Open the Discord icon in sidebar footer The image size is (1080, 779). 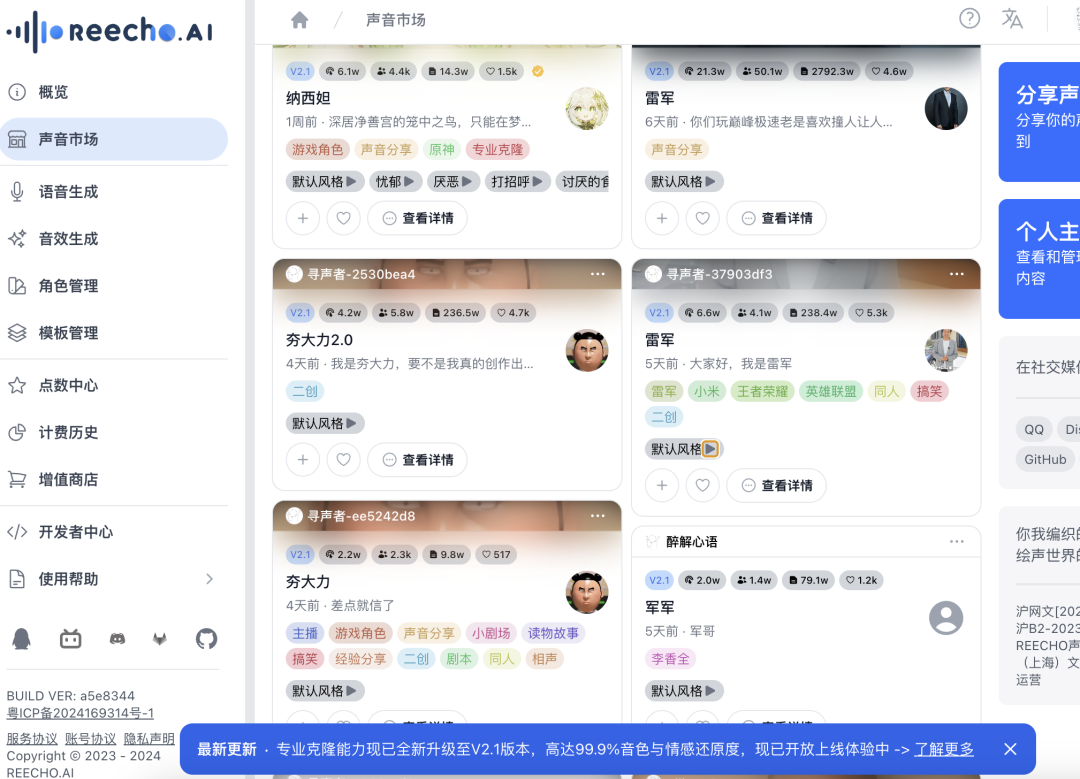click(x=117, y=638)
